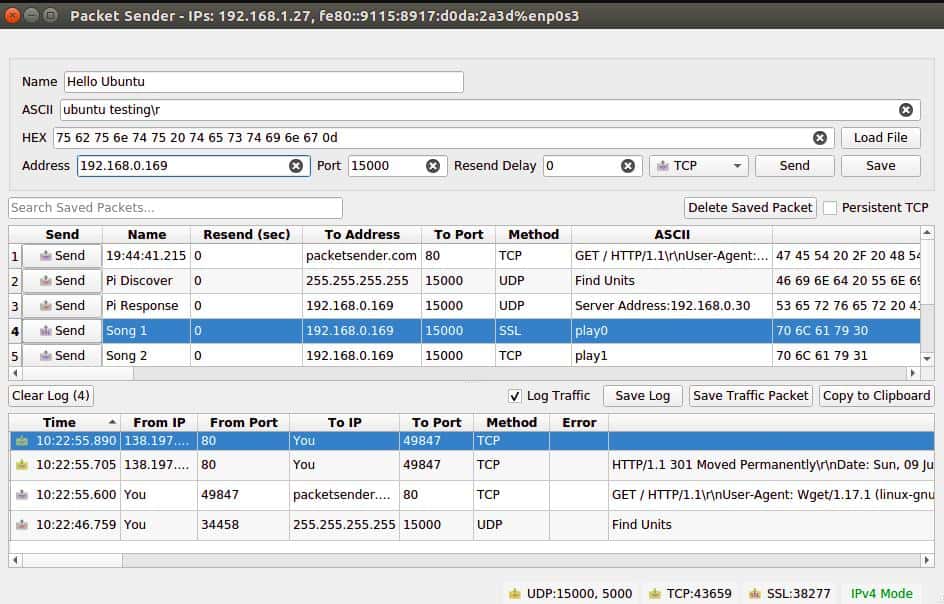
Task: Click the From IP column header in log
Action: 159,423
